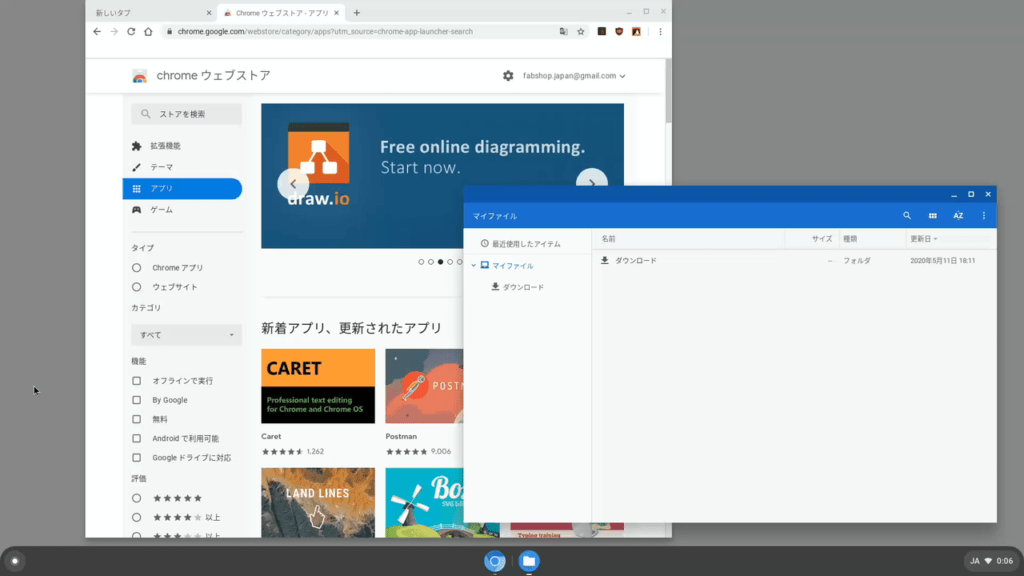Click the LAND LINES app thumbnail
This screenshot has height=576, width=1024.
click(318, 503)
